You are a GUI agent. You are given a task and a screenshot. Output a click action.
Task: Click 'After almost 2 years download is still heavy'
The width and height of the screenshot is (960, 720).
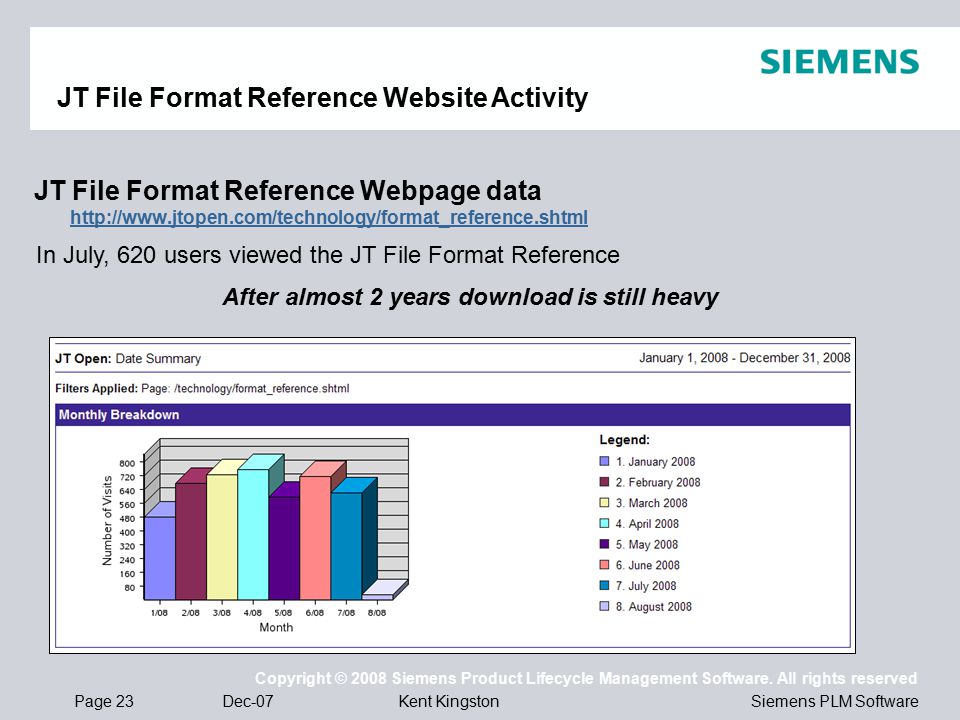471,297
